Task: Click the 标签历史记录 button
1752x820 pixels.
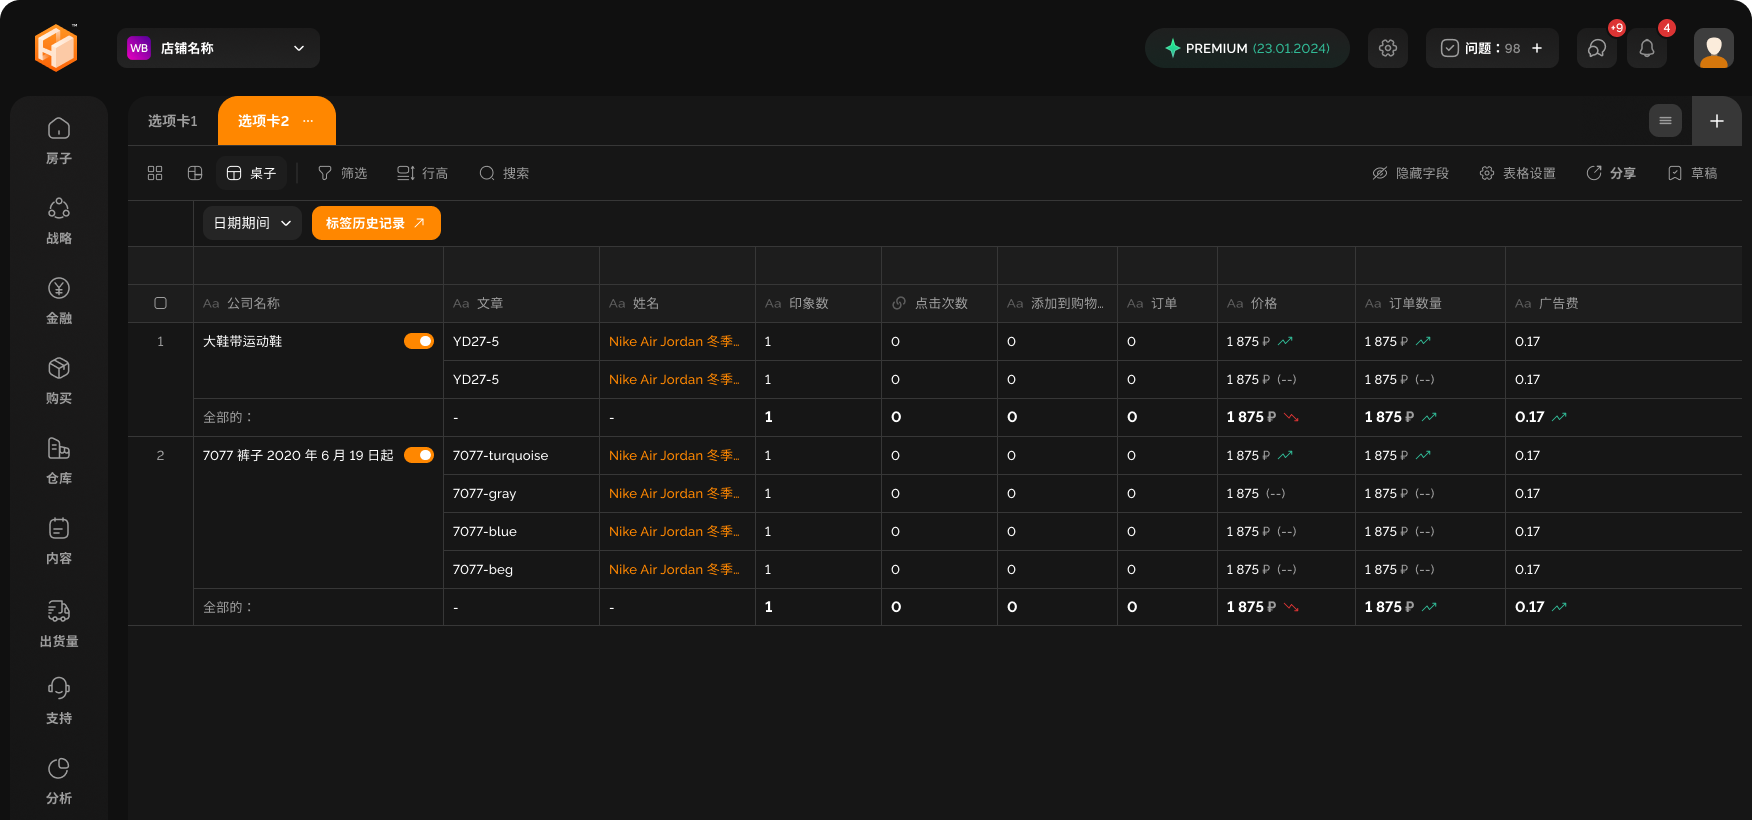Action: (375, 223)
